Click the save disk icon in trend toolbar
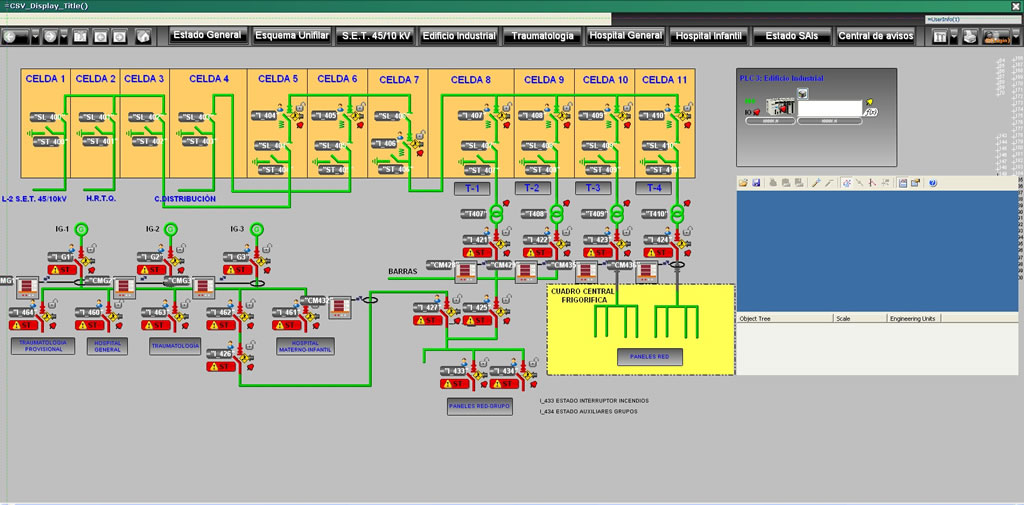Image resolution: width=1024 pixels, height=505 pixels. pos(756,184)
